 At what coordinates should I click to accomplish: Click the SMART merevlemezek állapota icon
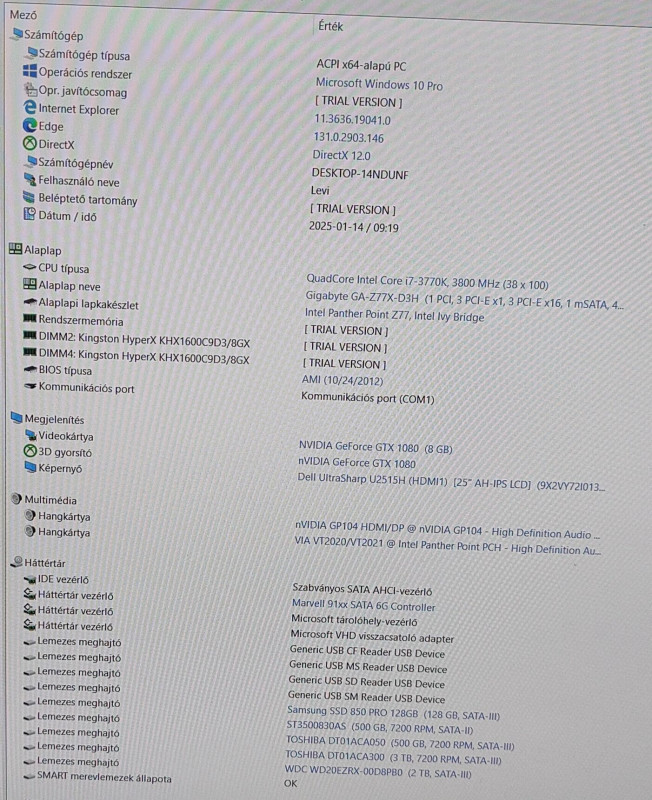[29, 776]
